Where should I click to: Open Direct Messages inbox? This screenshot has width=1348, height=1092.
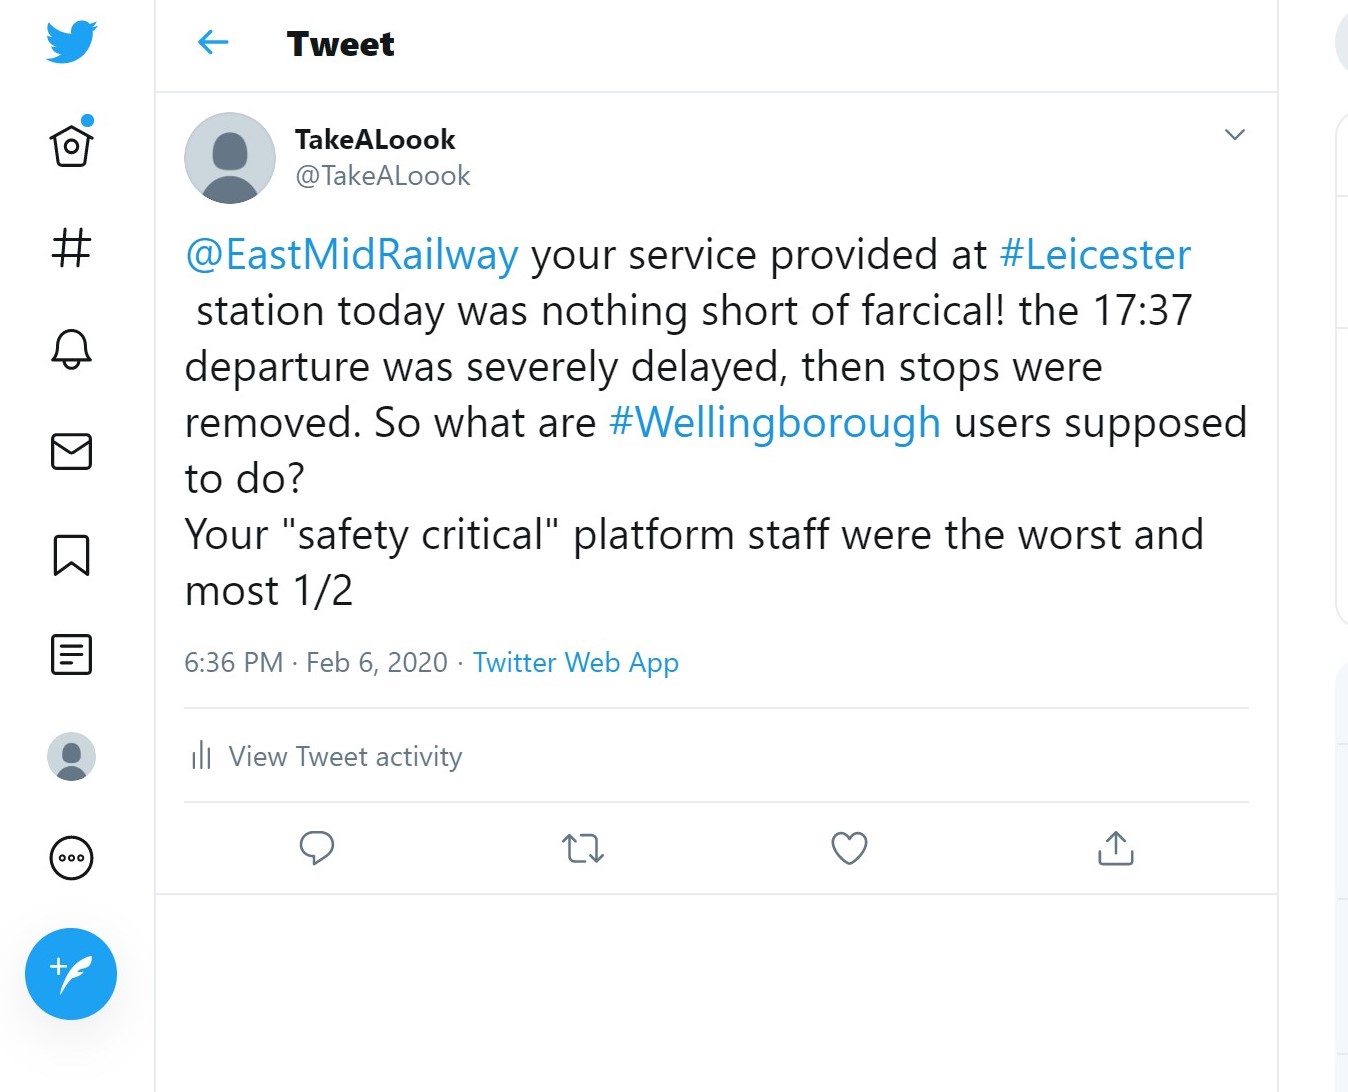(x=70, y=451)
